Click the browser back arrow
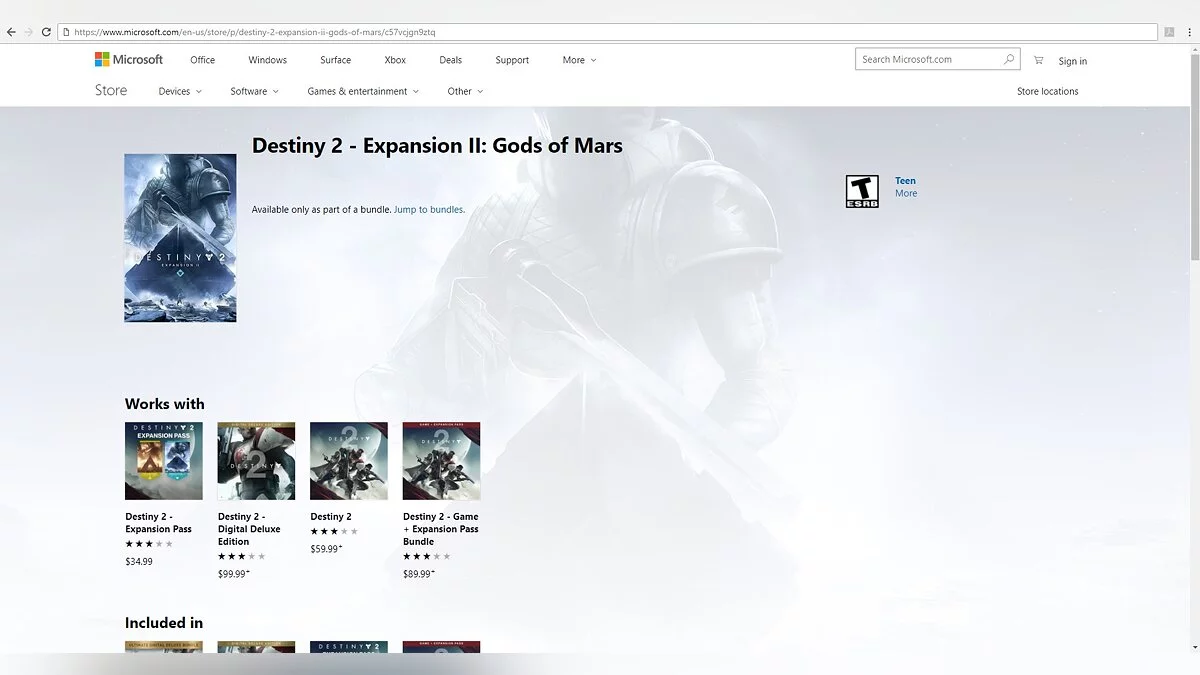 (11, 32)
